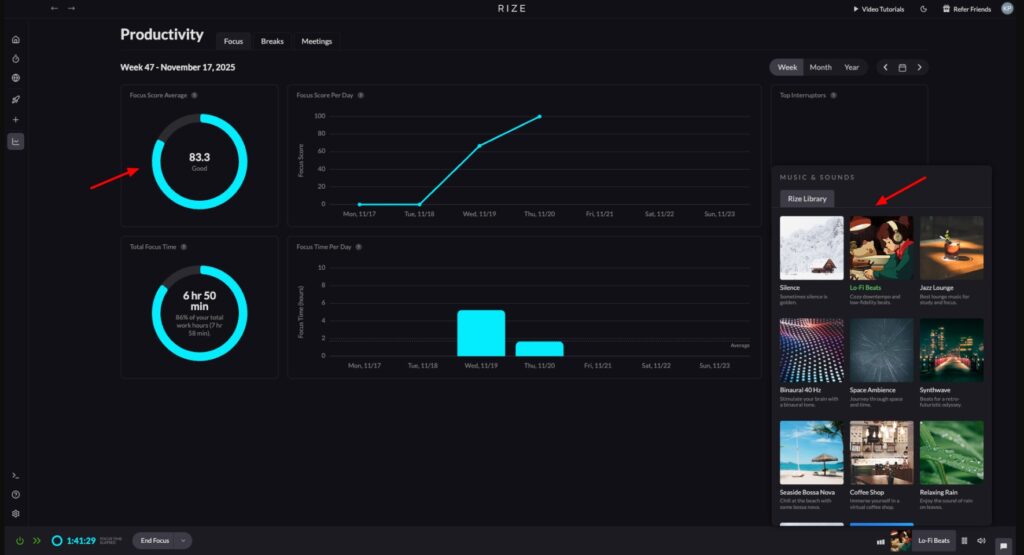Toggle the green power icon in bottom bar
The height and width of the screenshot is (555, 1024).
(20, 541)
